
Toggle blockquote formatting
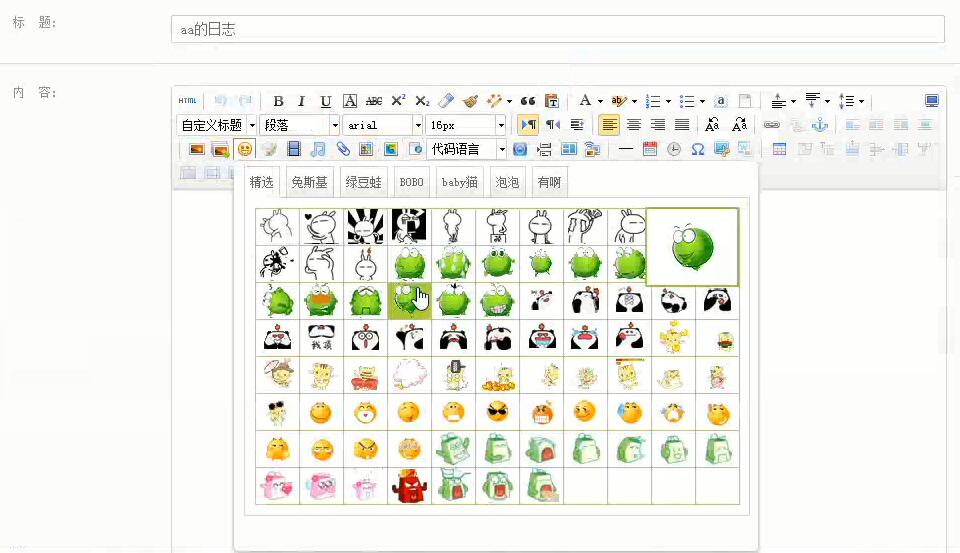coord(528,101)
